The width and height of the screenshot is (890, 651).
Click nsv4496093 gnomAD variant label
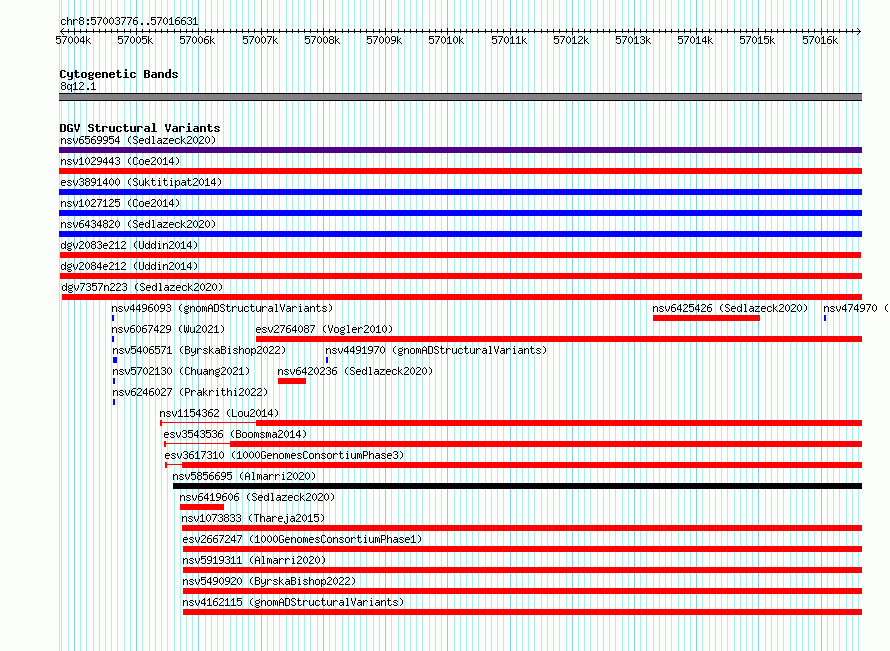[222, 308]
